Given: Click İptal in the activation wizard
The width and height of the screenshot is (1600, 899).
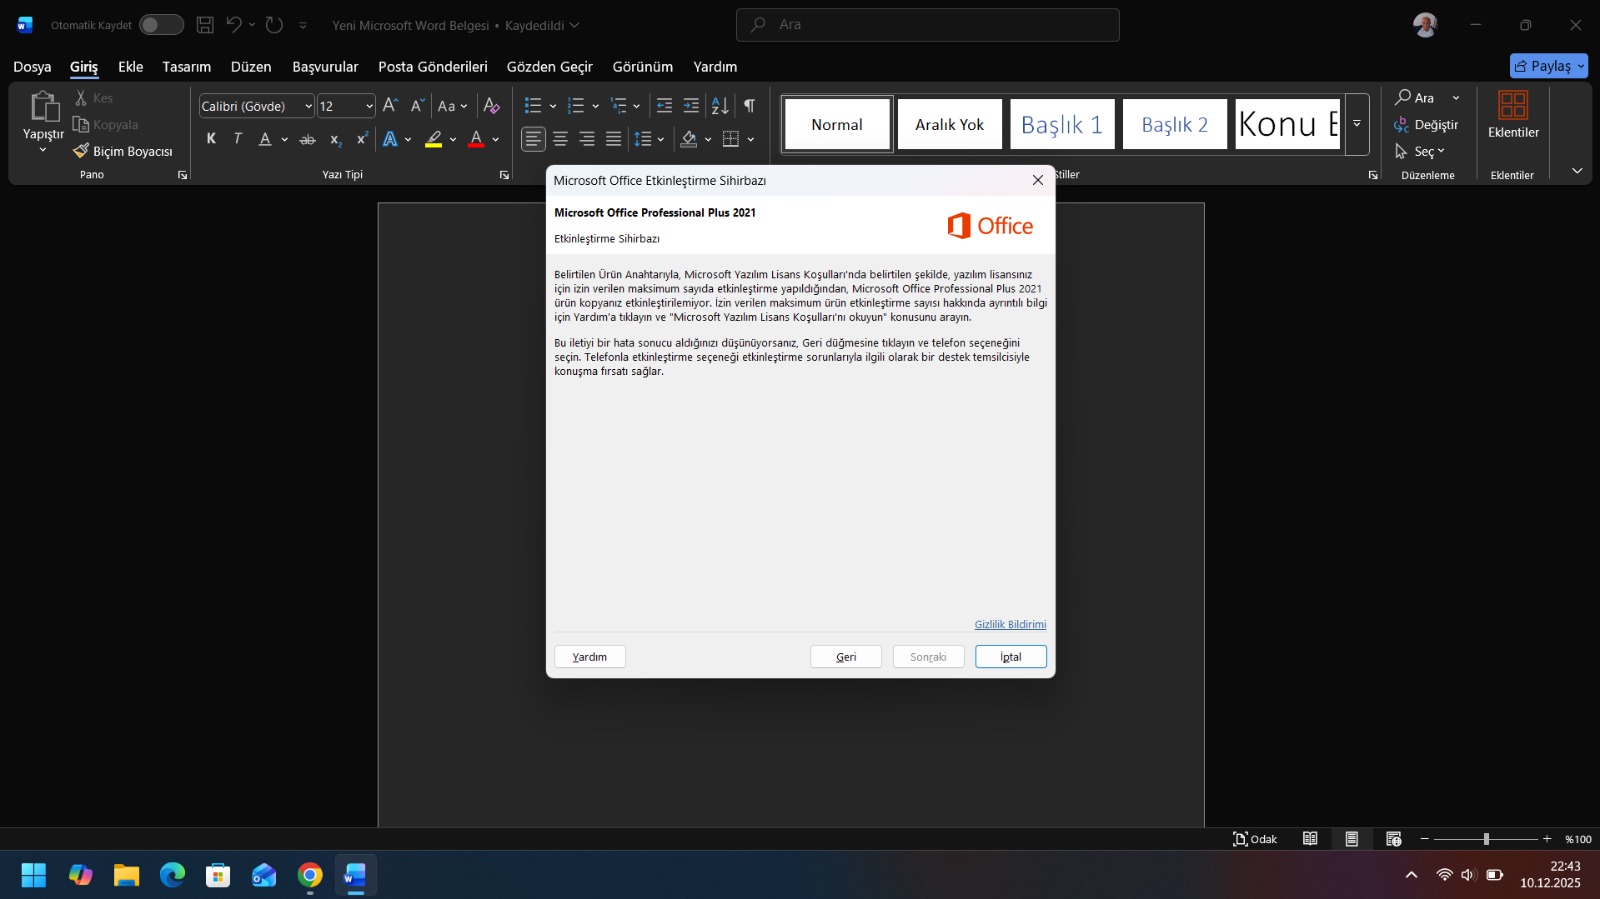Looking at the screenshot, I should coord(1011,657).
